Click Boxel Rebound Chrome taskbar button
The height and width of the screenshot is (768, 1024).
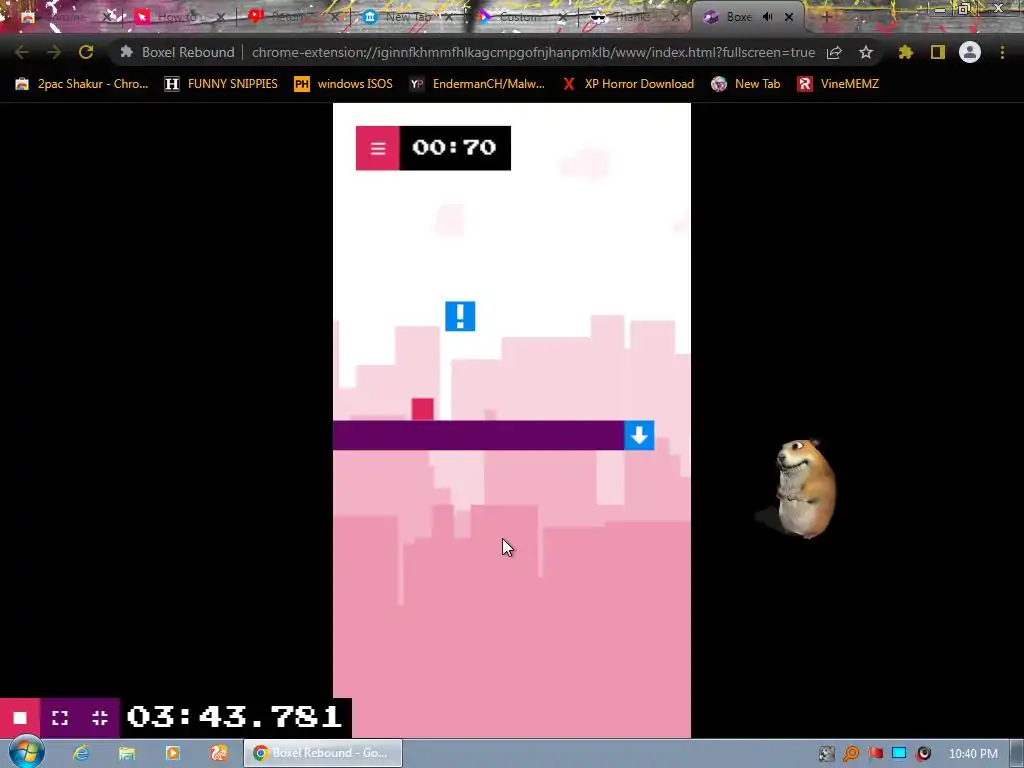[323, 753]
